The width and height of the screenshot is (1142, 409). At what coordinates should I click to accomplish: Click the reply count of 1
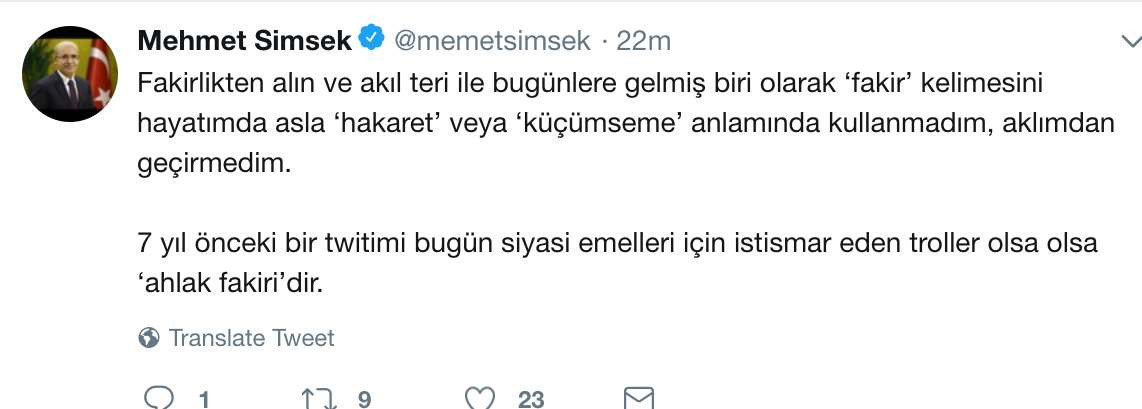tap(205, 399)
